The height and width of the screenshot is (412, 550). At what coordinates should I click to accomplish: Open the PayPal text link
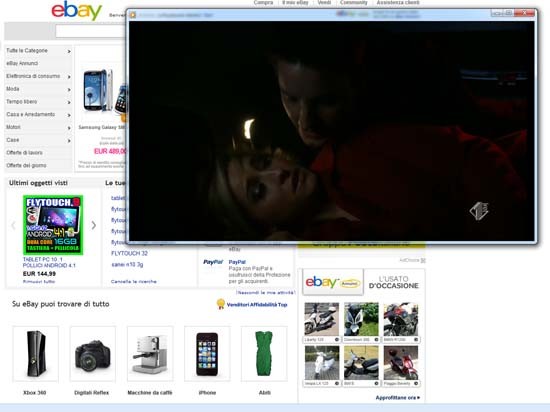pos(237,262)
